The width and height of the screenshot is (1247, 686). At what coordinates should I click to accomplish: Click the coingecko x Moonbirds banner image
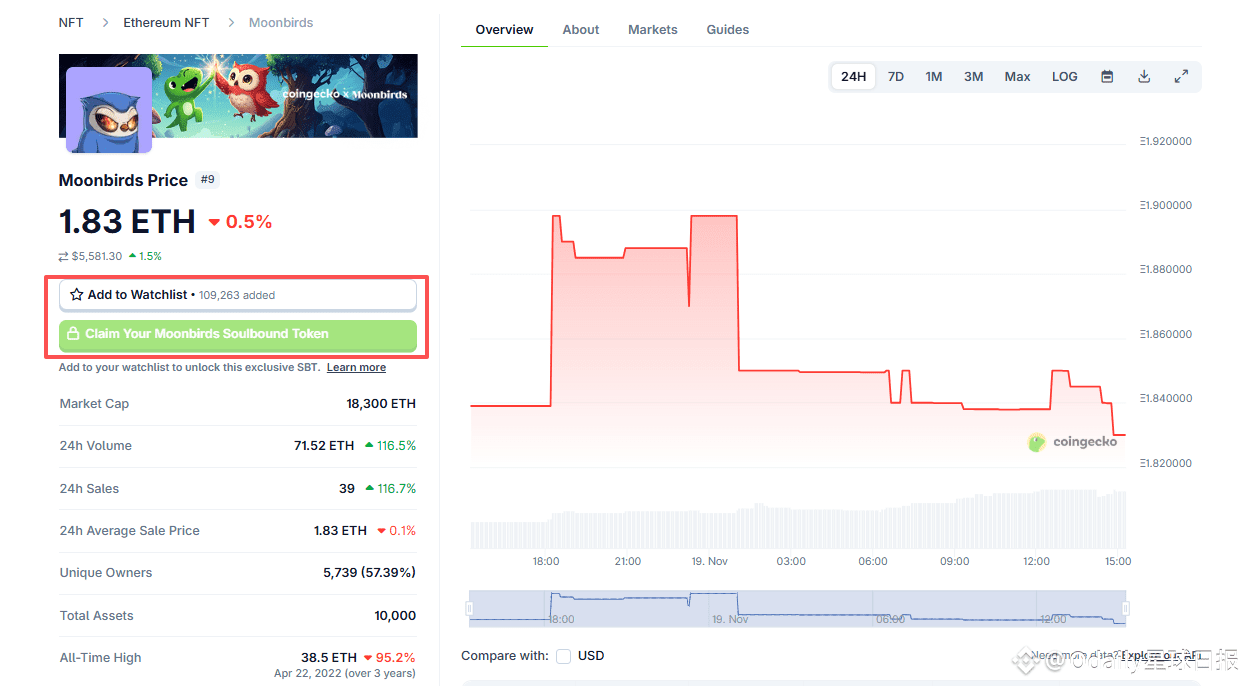tap(238, 96)
